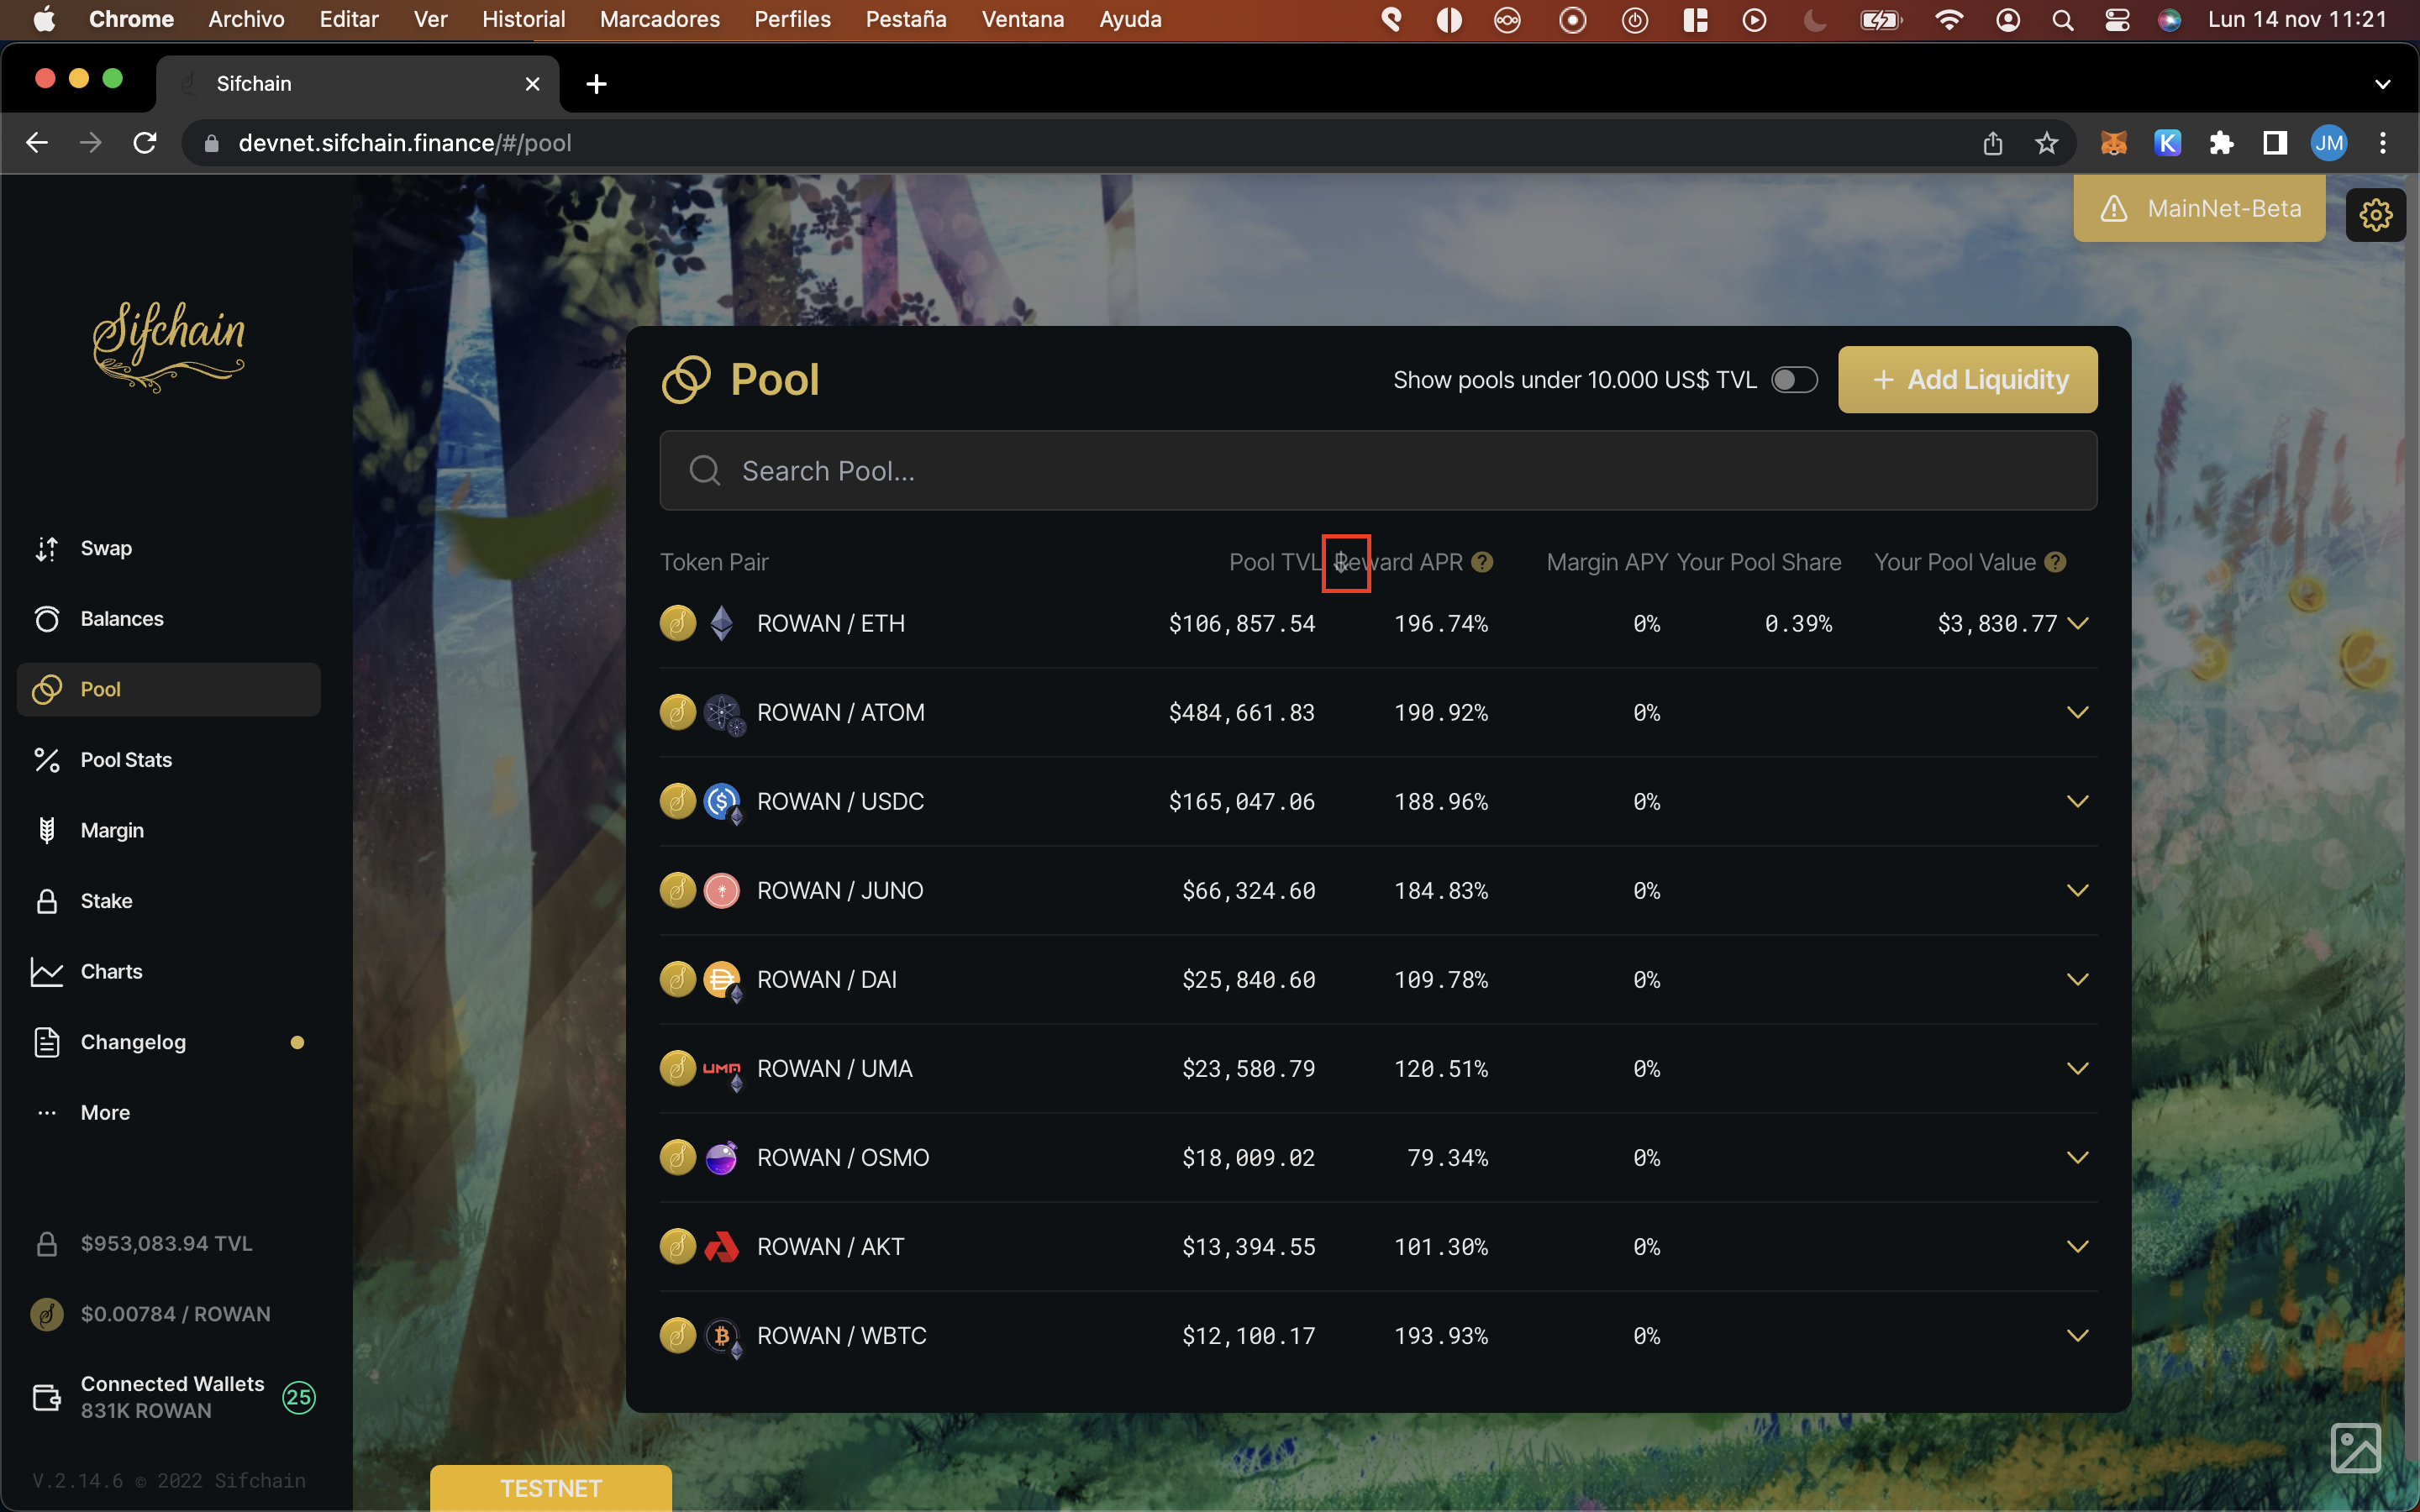Open macOS Spotlight search icon

(x=2062, y=20)
